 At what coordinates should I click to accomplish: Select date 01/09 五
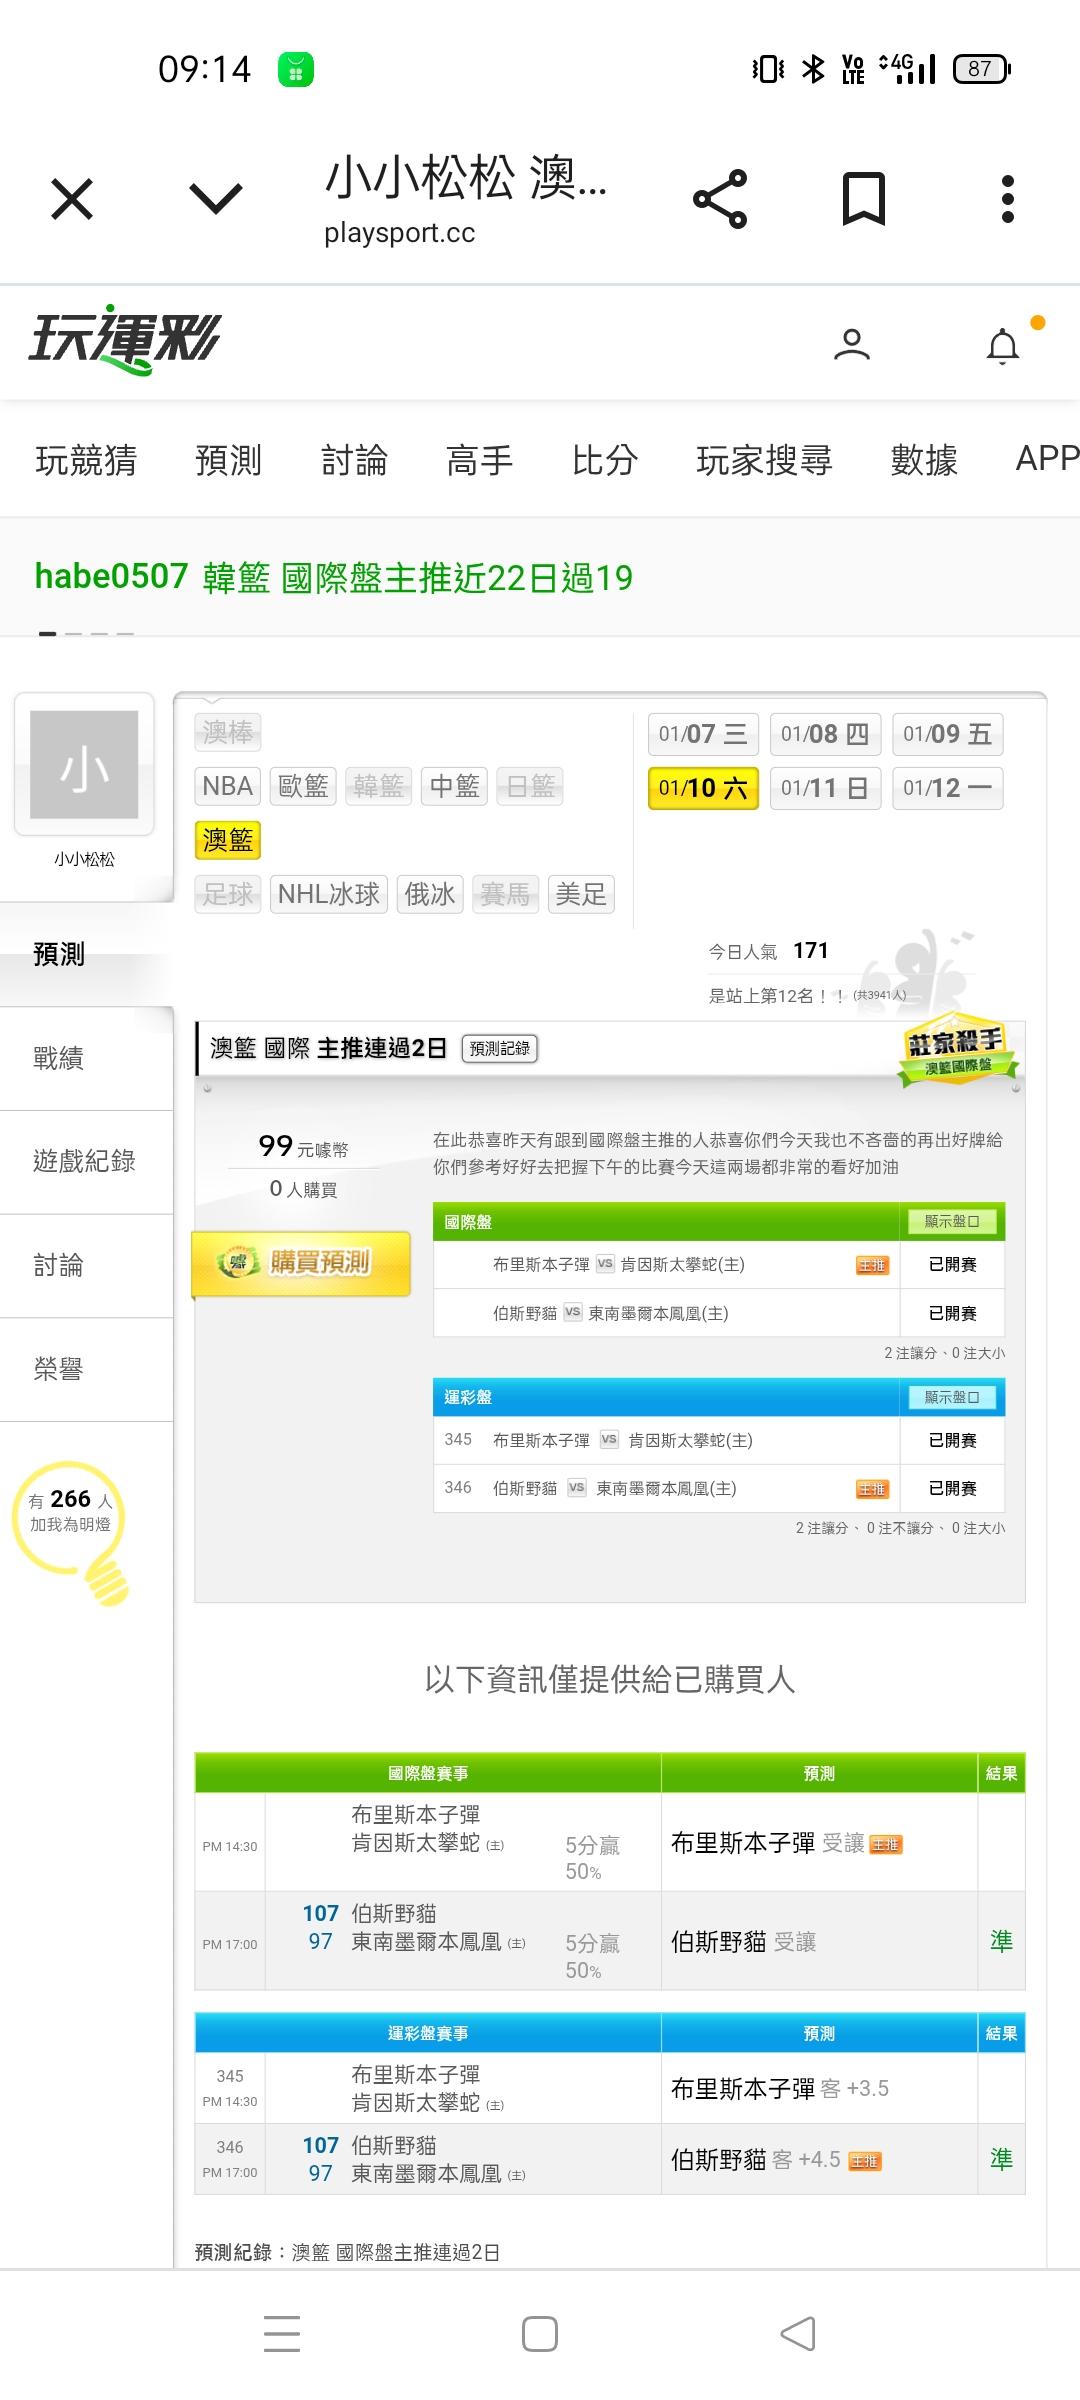947,734
